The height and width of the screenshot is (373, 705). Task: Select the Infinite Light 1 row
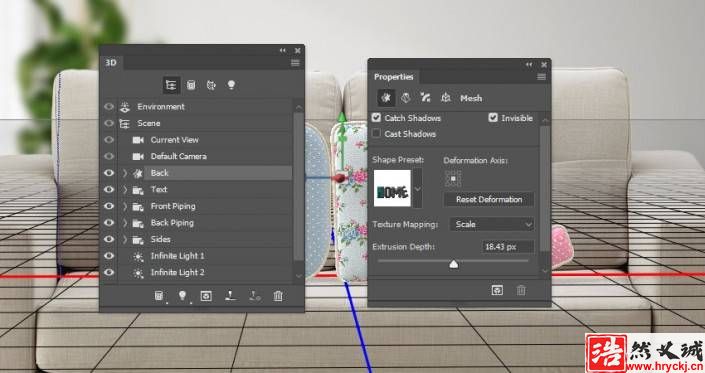205,256
